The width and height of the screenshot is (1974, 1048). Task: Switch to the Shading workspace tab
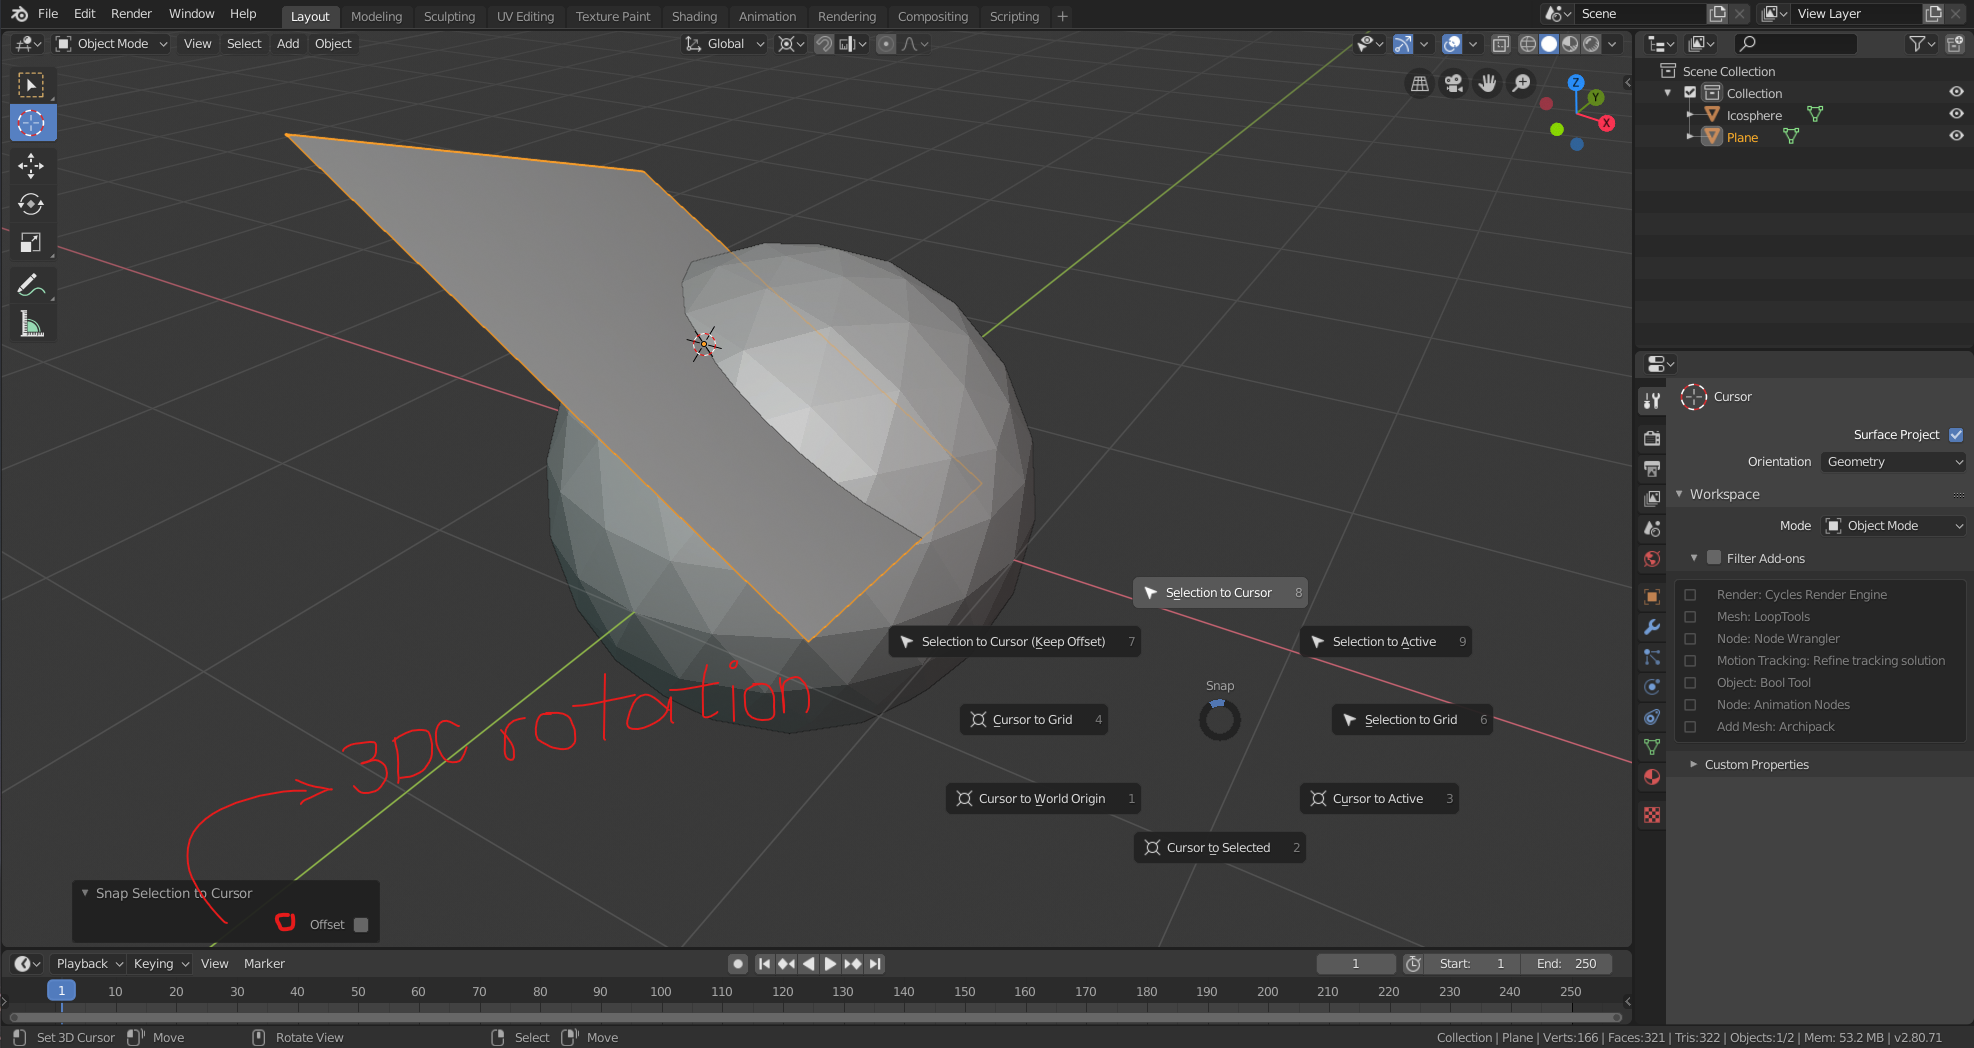click(x=694, y=17)
